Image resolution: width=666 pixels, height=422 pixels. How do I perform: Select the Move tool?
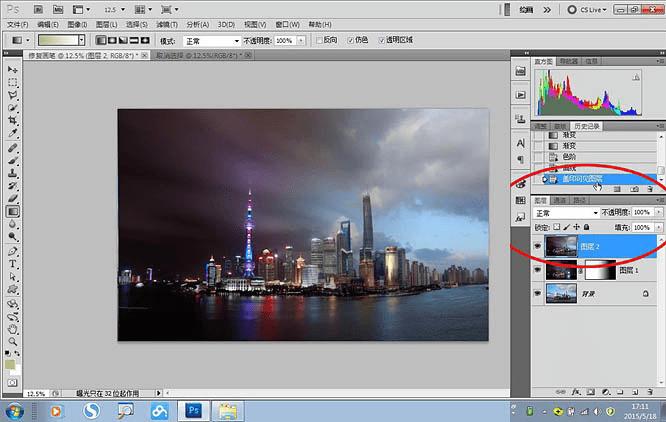(13, 69)
